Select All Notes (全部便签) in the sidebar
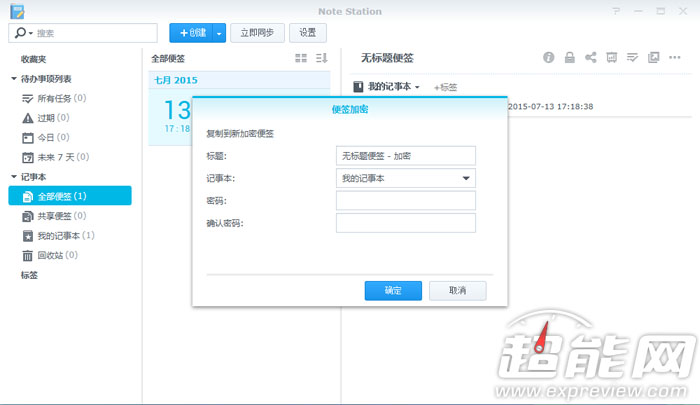 coord(70,196)
